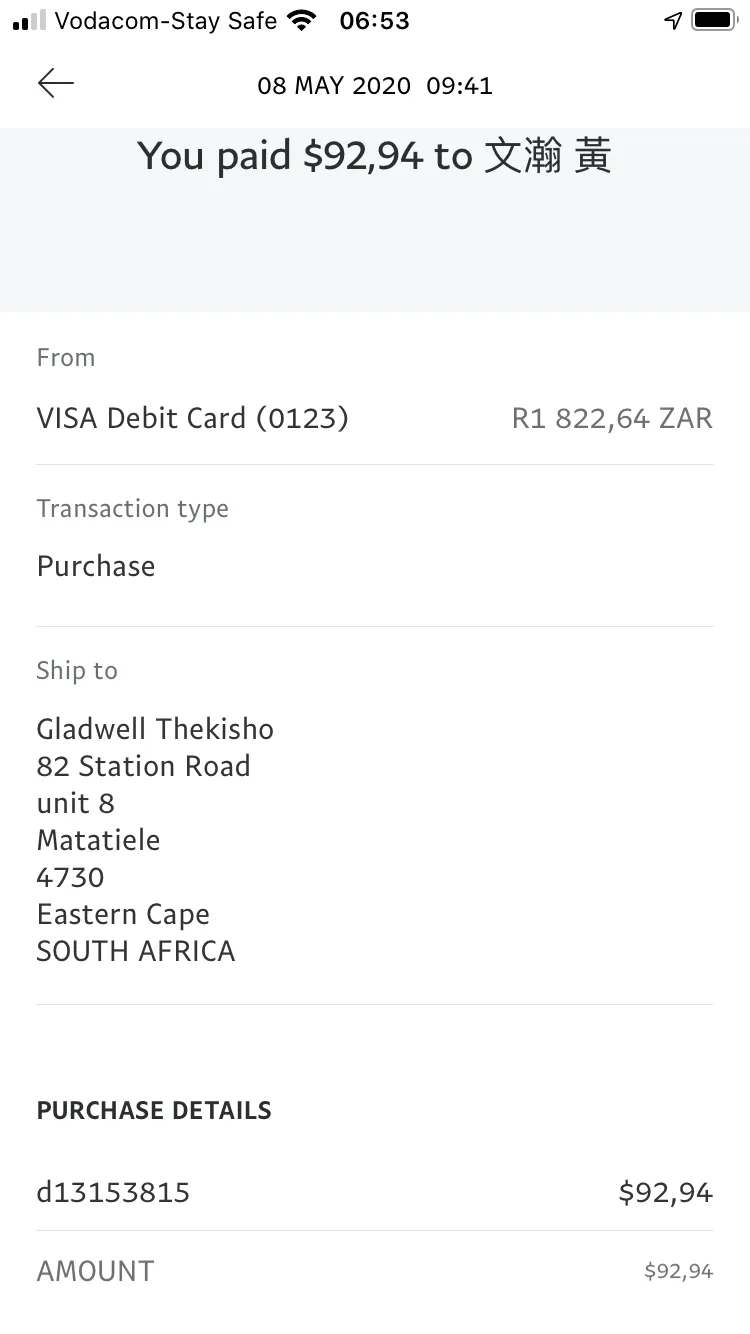Tap the Wi-Fi status icon

pyautogui.click(x=301, y=21)
